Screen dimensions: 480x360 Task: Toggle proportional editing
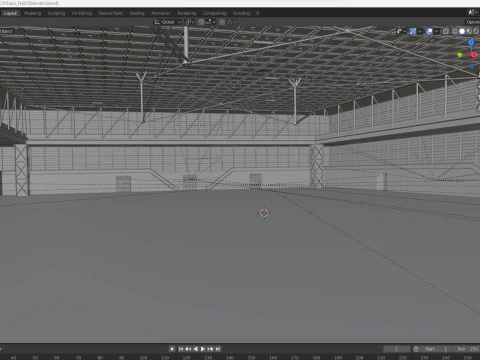pyautogui.click(x=222, y=22)
